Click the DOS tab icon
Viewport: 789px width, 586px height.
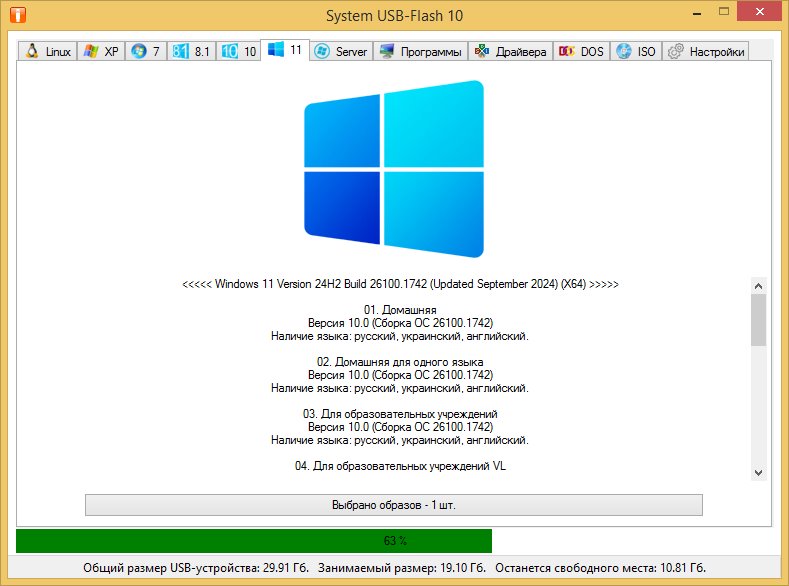[x=567, y=52]
